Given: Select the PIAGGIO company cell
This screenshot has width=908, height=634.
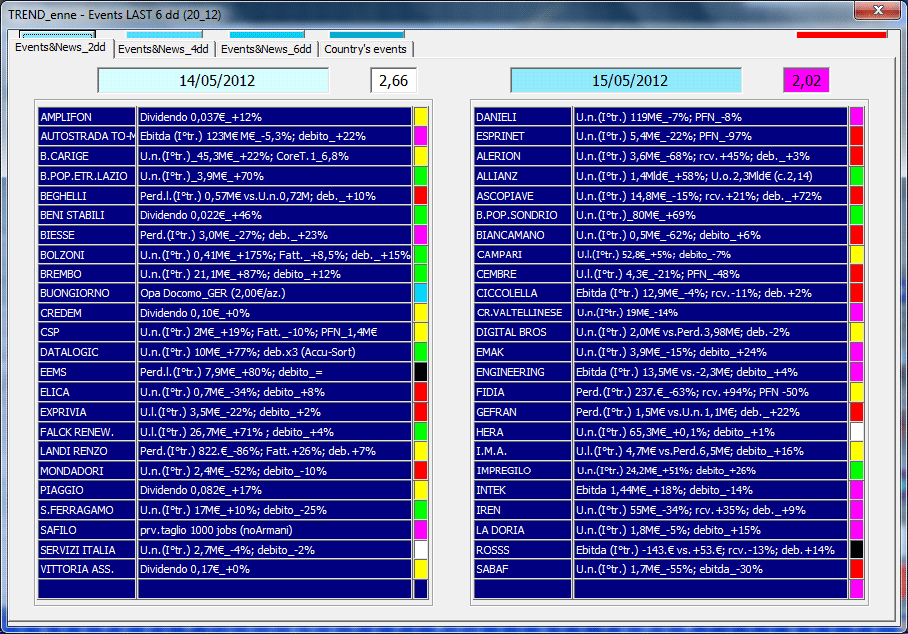Looking at the screenshot, I should click(x=87, y=490).
